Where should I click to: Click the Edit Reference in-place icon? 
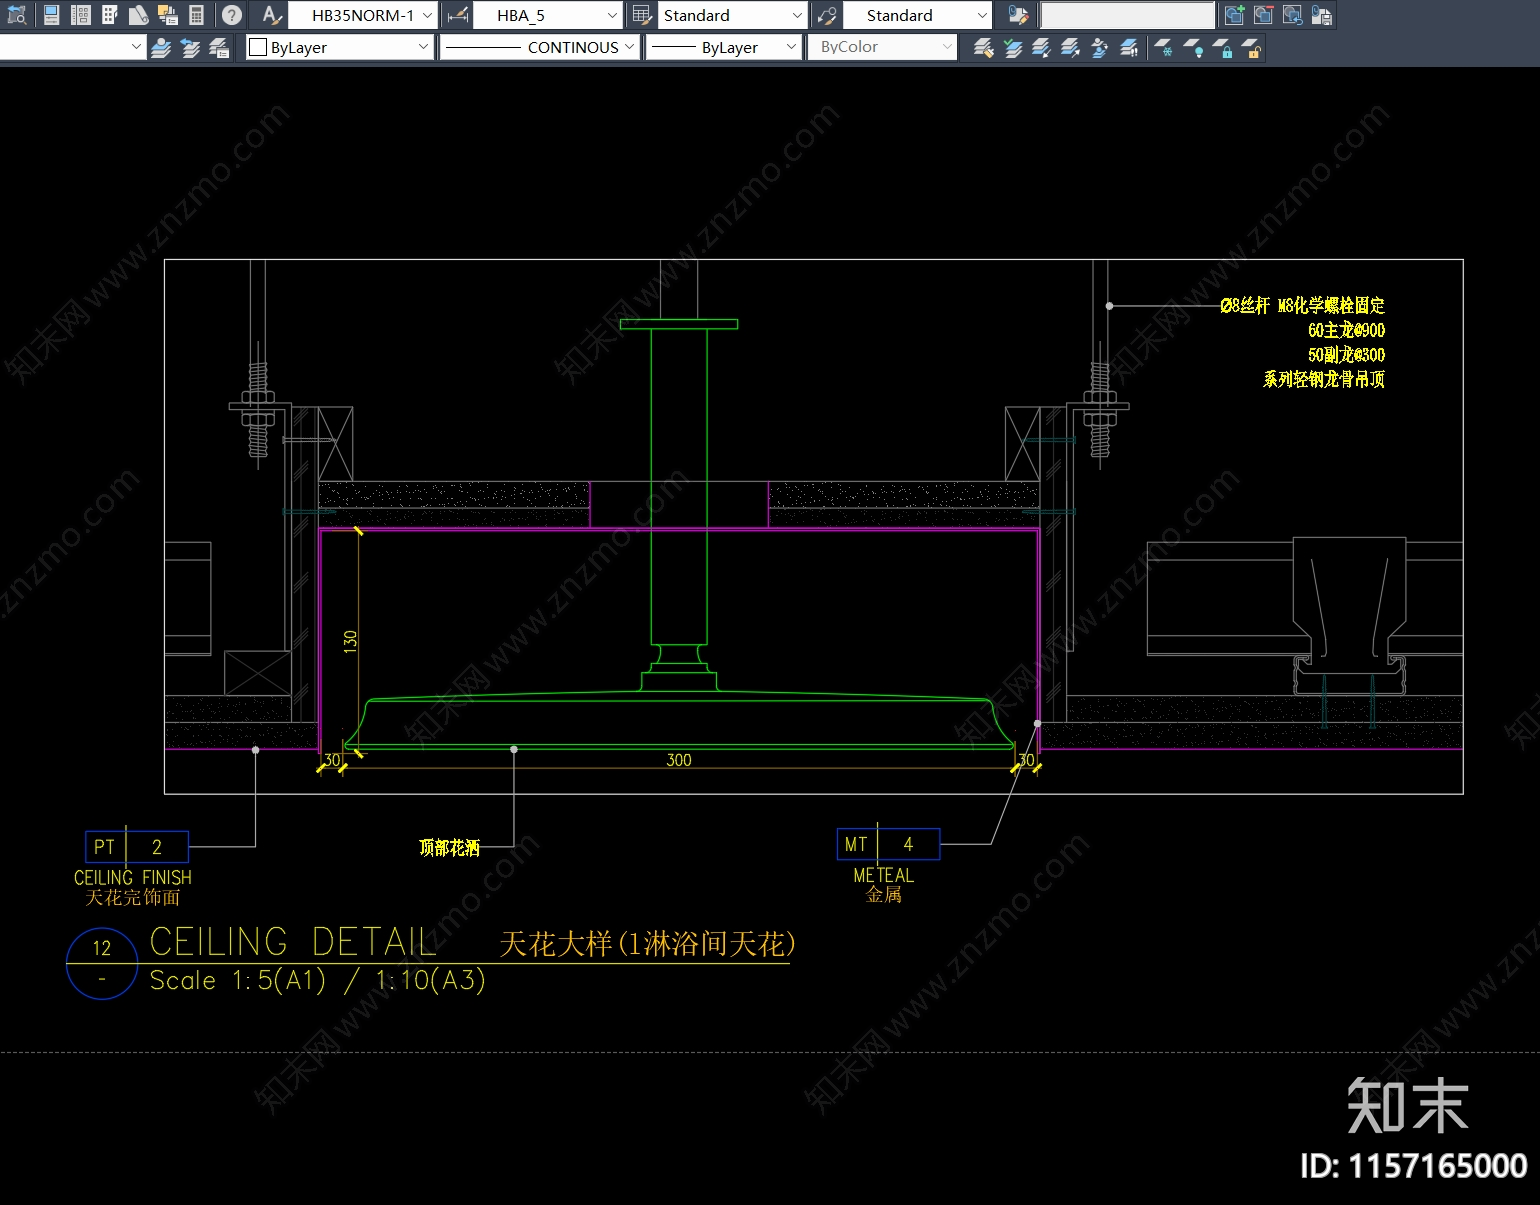pos(1018,15)
